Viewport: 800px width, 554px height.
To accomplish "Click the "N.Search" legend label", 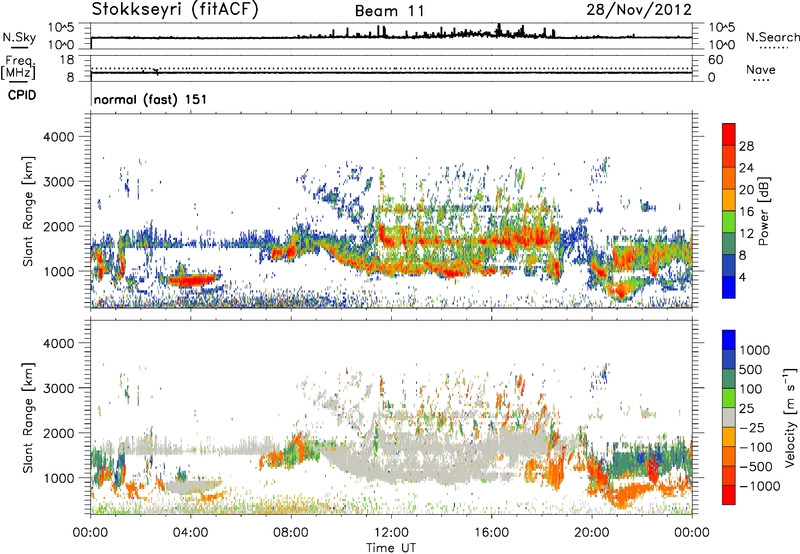I will pyautogui.click(x=772, y=37).
